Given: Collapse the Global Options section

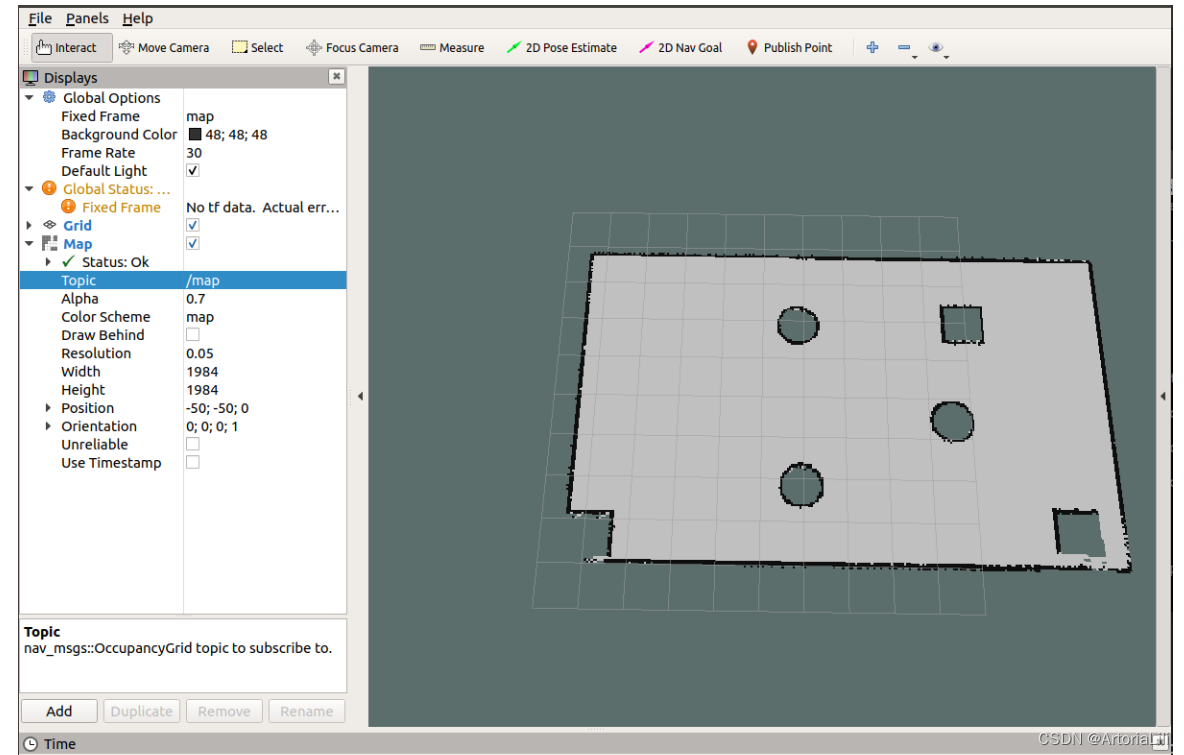Looking at the screenshot, I should pyautogui.click(x=29, y=98).
